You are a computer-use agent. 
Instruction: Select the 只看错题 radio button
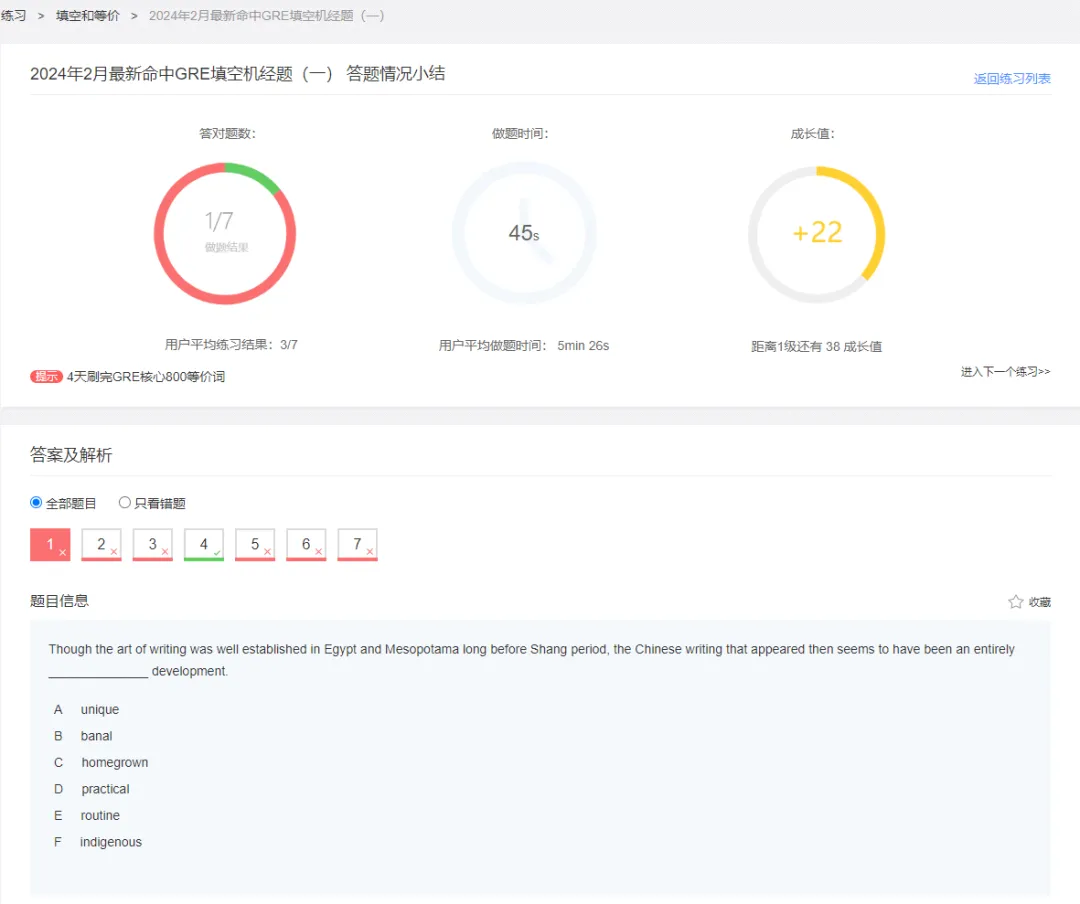(x=125, y=503)
